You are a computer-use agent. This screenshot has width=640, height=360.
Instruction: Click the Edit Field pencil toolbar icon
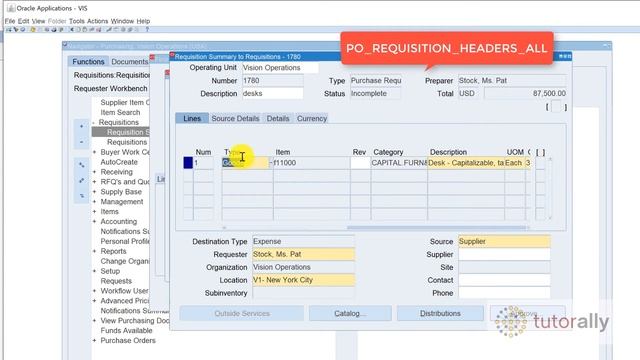pyautogui.click(x=109, y=29)
